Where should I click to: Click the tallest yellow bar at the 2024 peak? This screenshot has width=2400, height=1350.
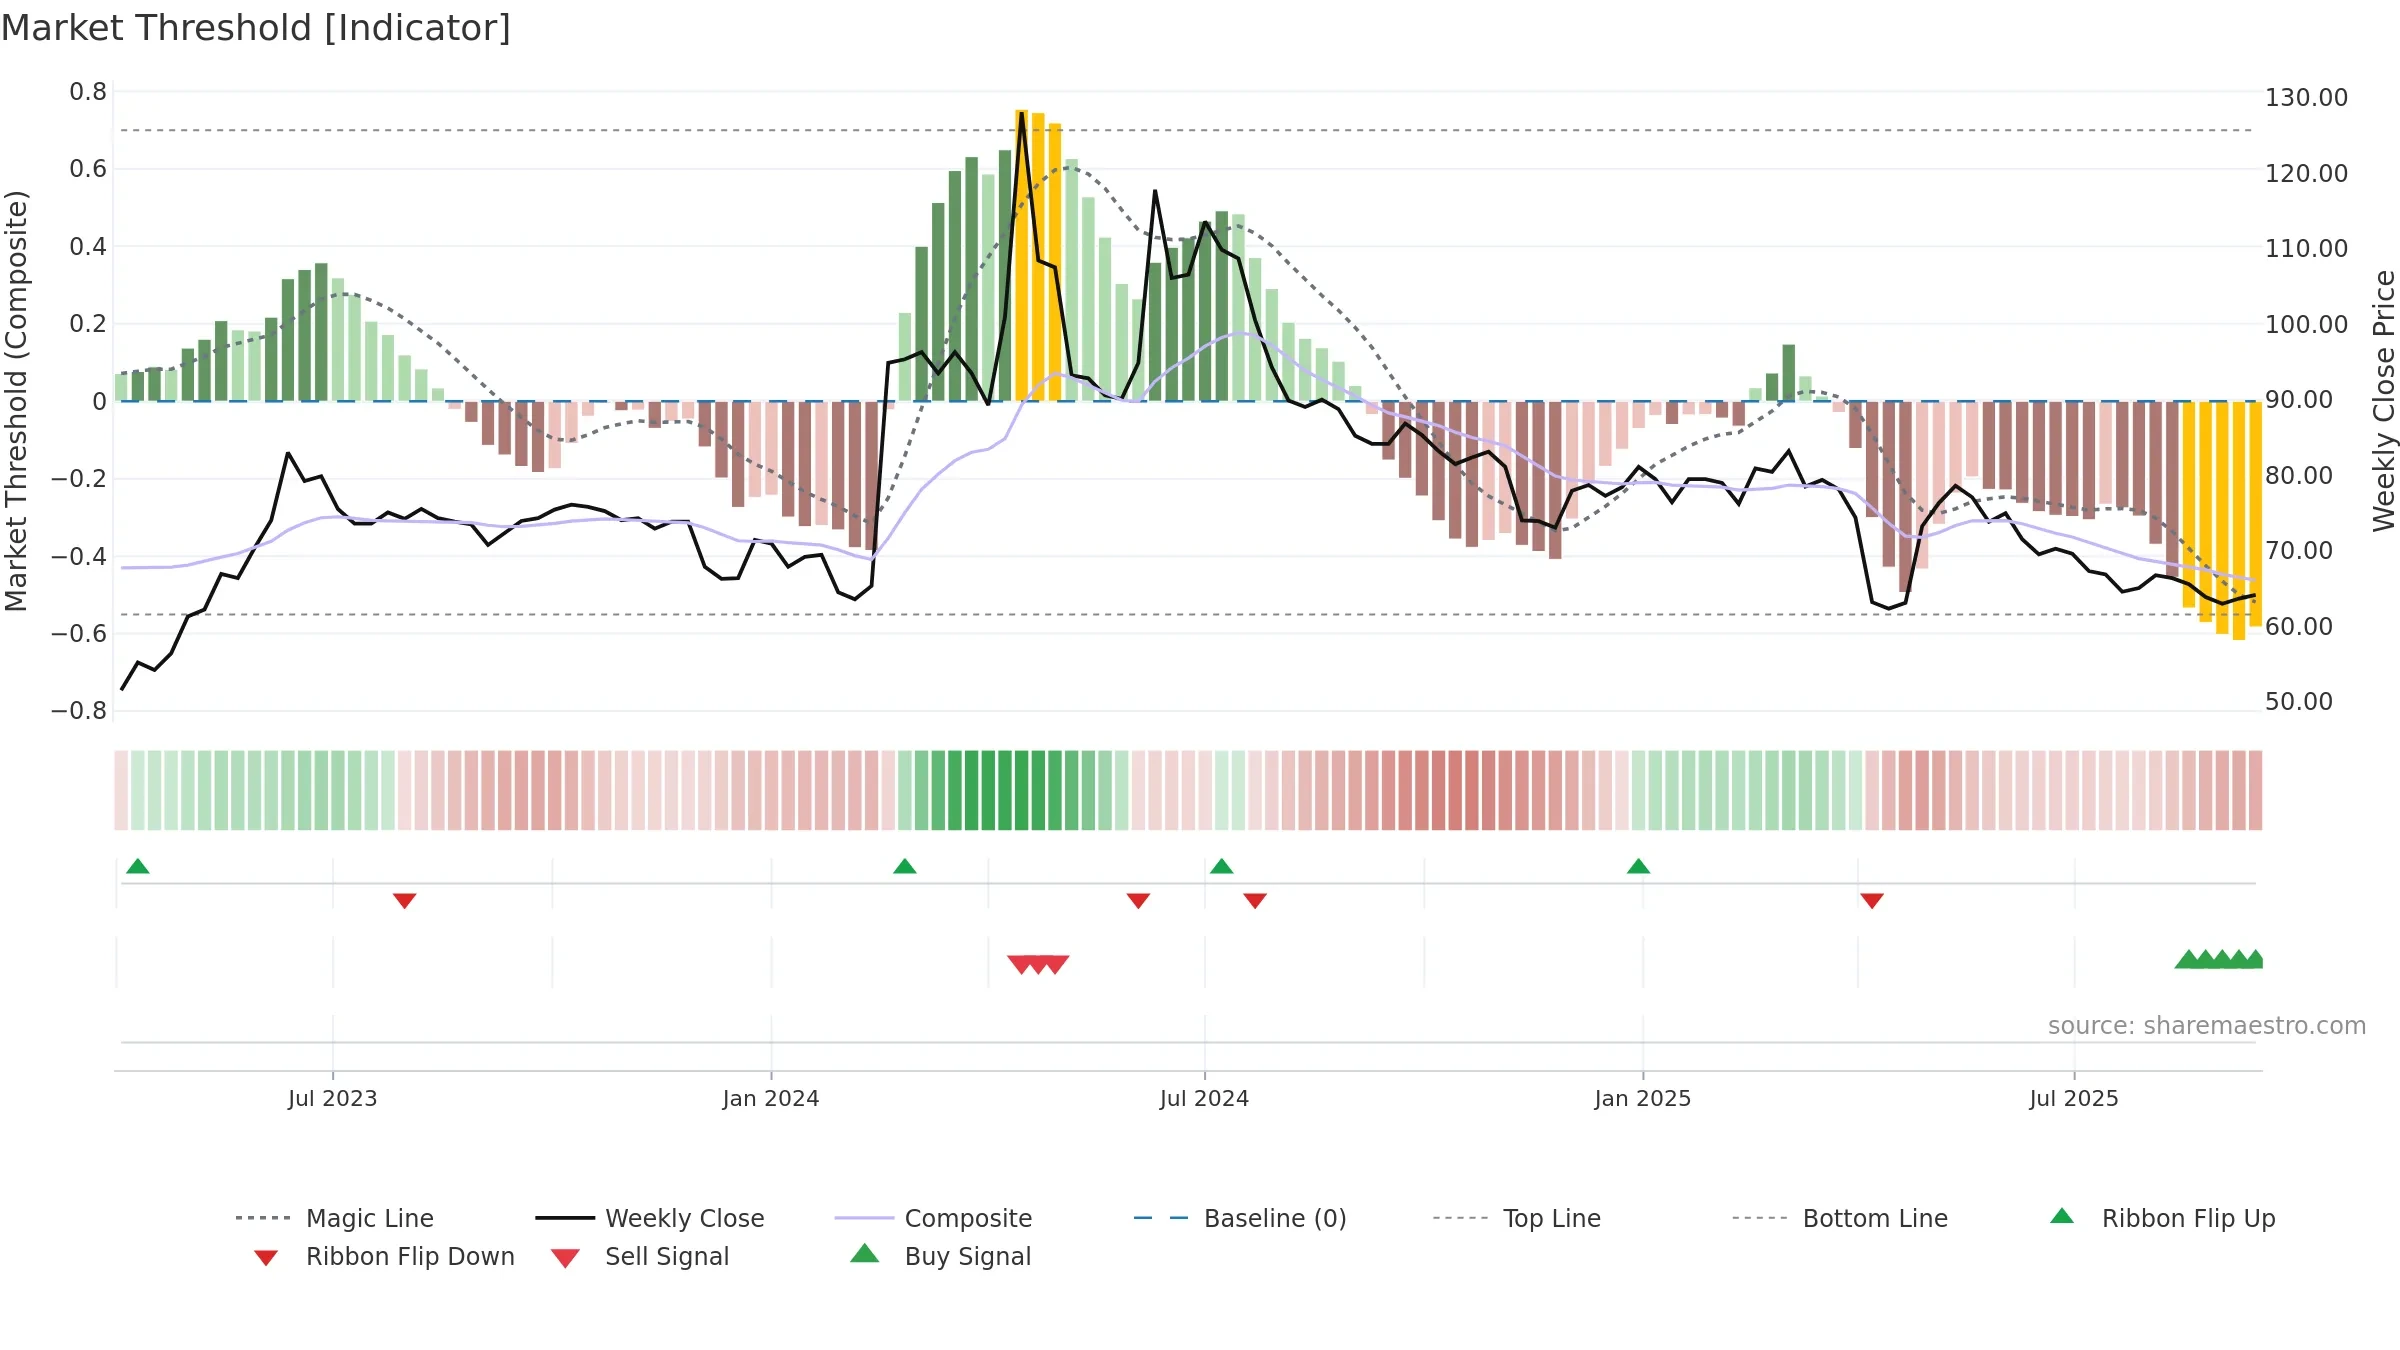click(x=1021, y=255)
